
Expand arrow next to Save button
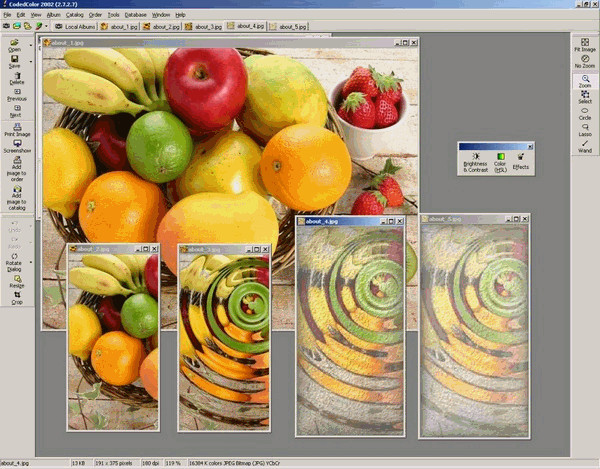(31, 62)
